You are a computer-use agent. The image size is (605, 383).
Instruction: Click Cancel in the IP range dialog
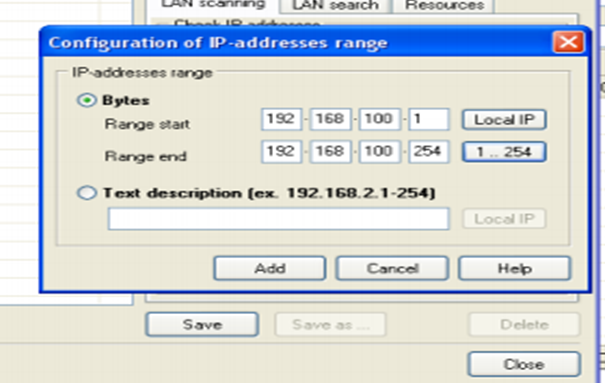[392, 268]
